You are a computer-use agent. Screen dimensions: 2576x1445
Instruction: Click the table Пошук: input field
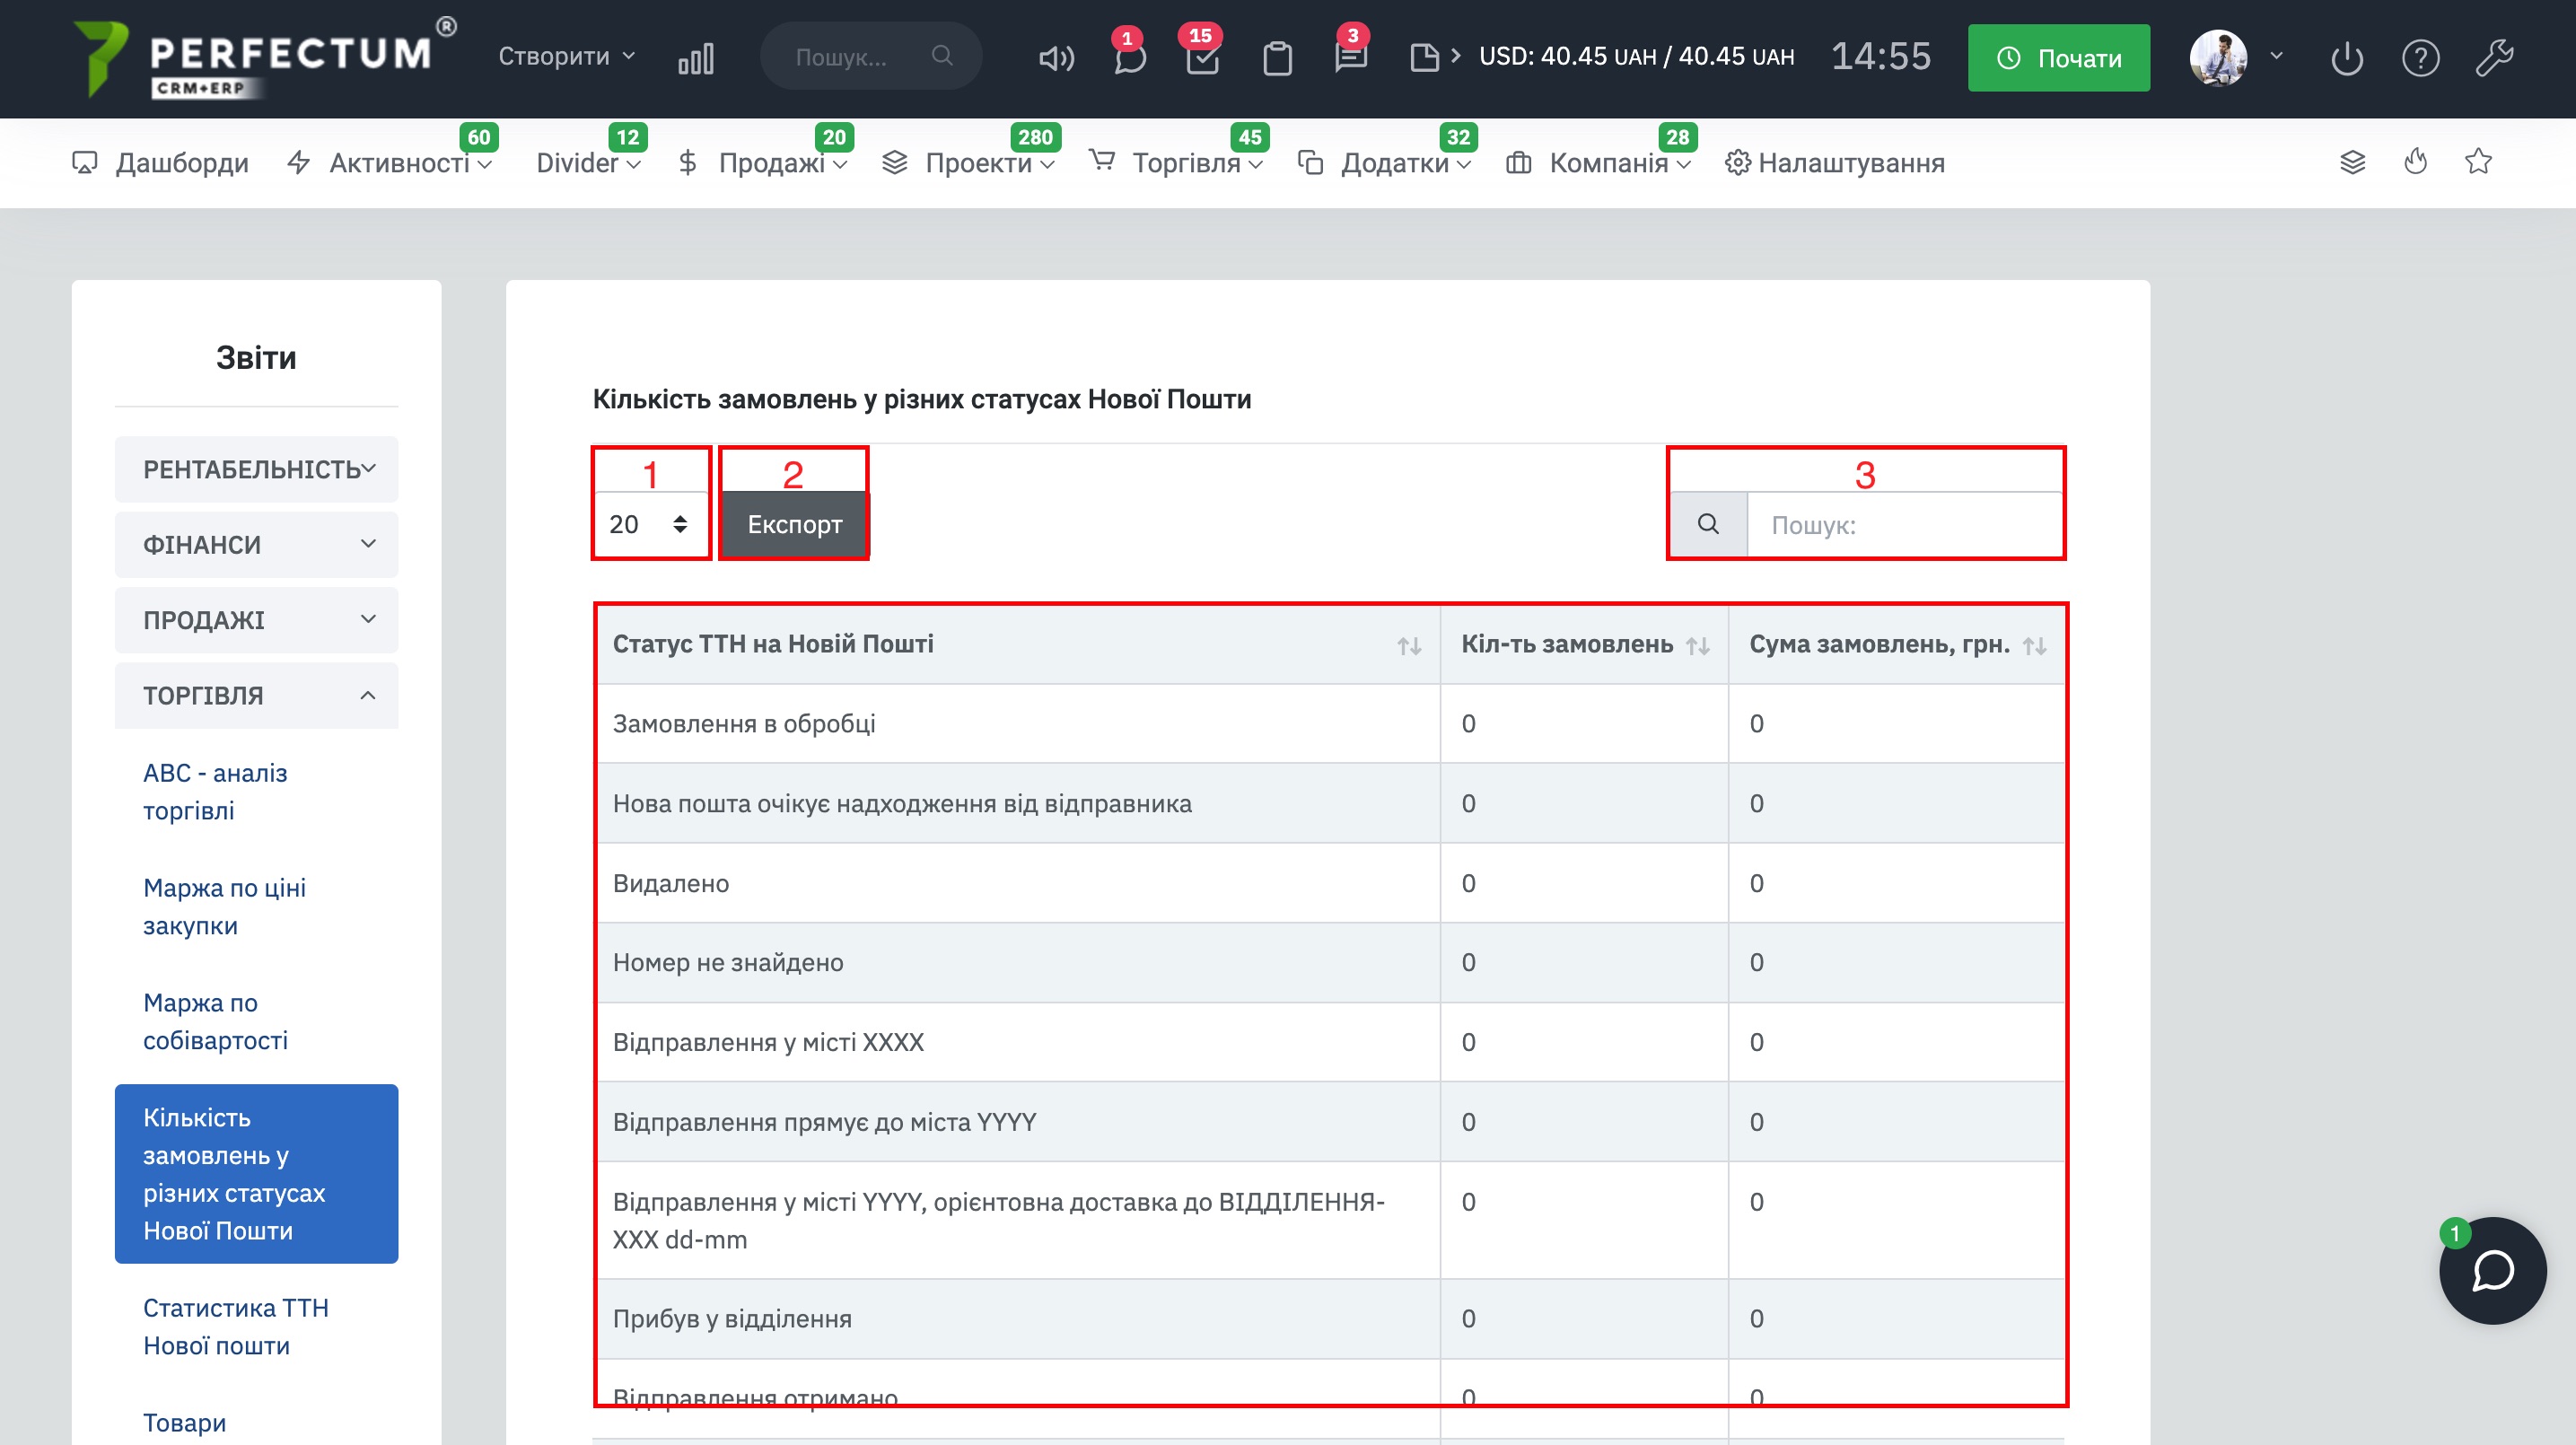(x=1904, y=525)
